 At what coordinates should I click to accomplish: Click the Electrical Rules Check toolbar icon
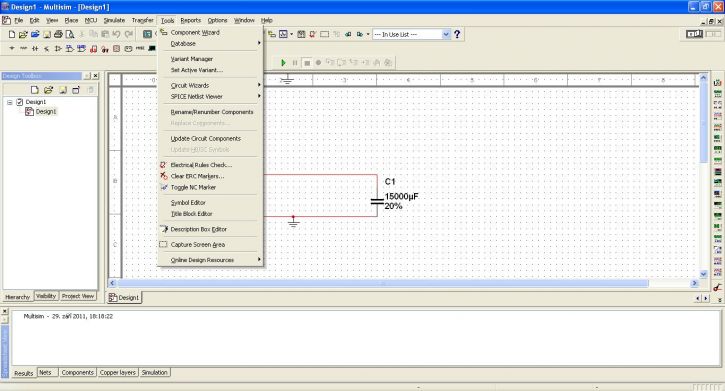[x=313, y=34]
